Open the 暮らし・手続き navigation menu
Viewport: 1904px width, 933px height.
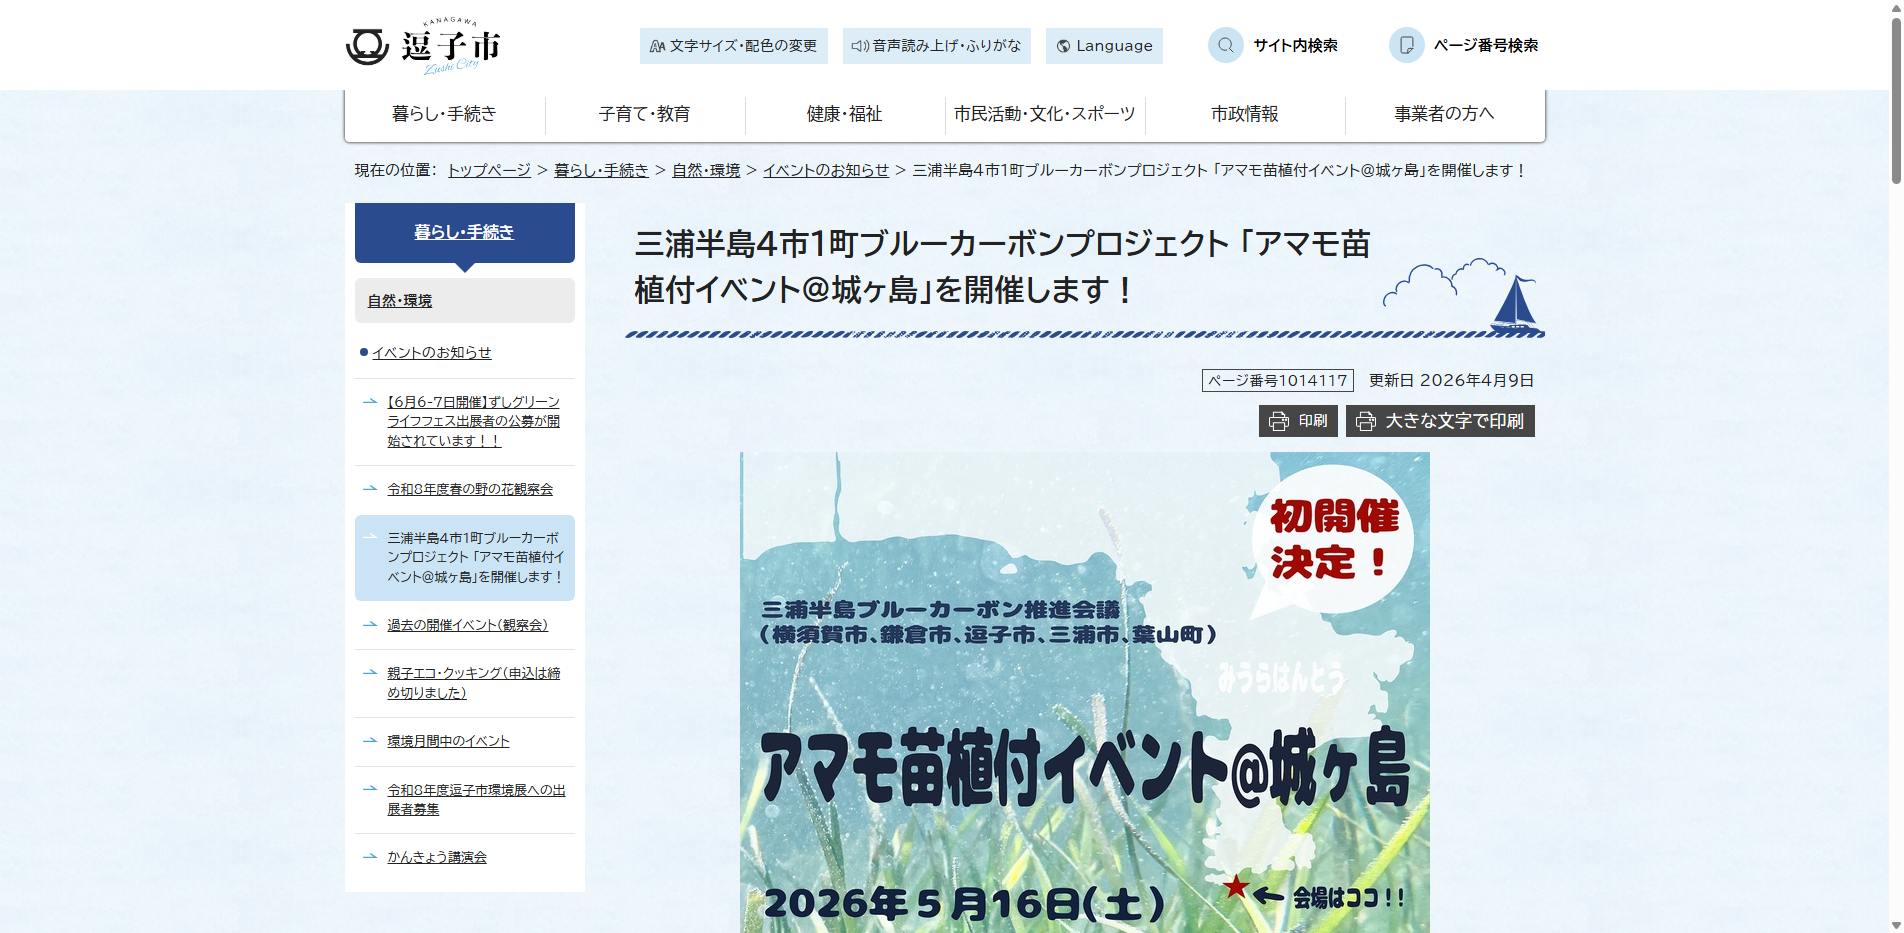click(x=444, y=114)
